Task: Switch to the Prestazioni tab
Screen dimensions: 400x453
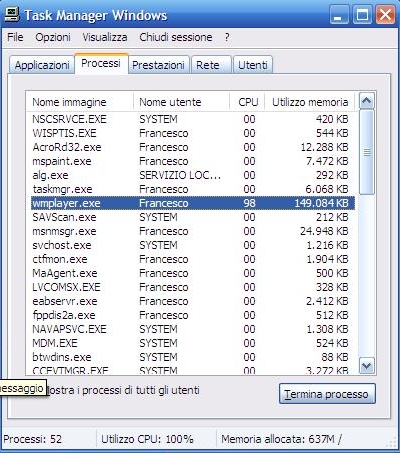Action: pyautogui.click(x=158, y=65)
